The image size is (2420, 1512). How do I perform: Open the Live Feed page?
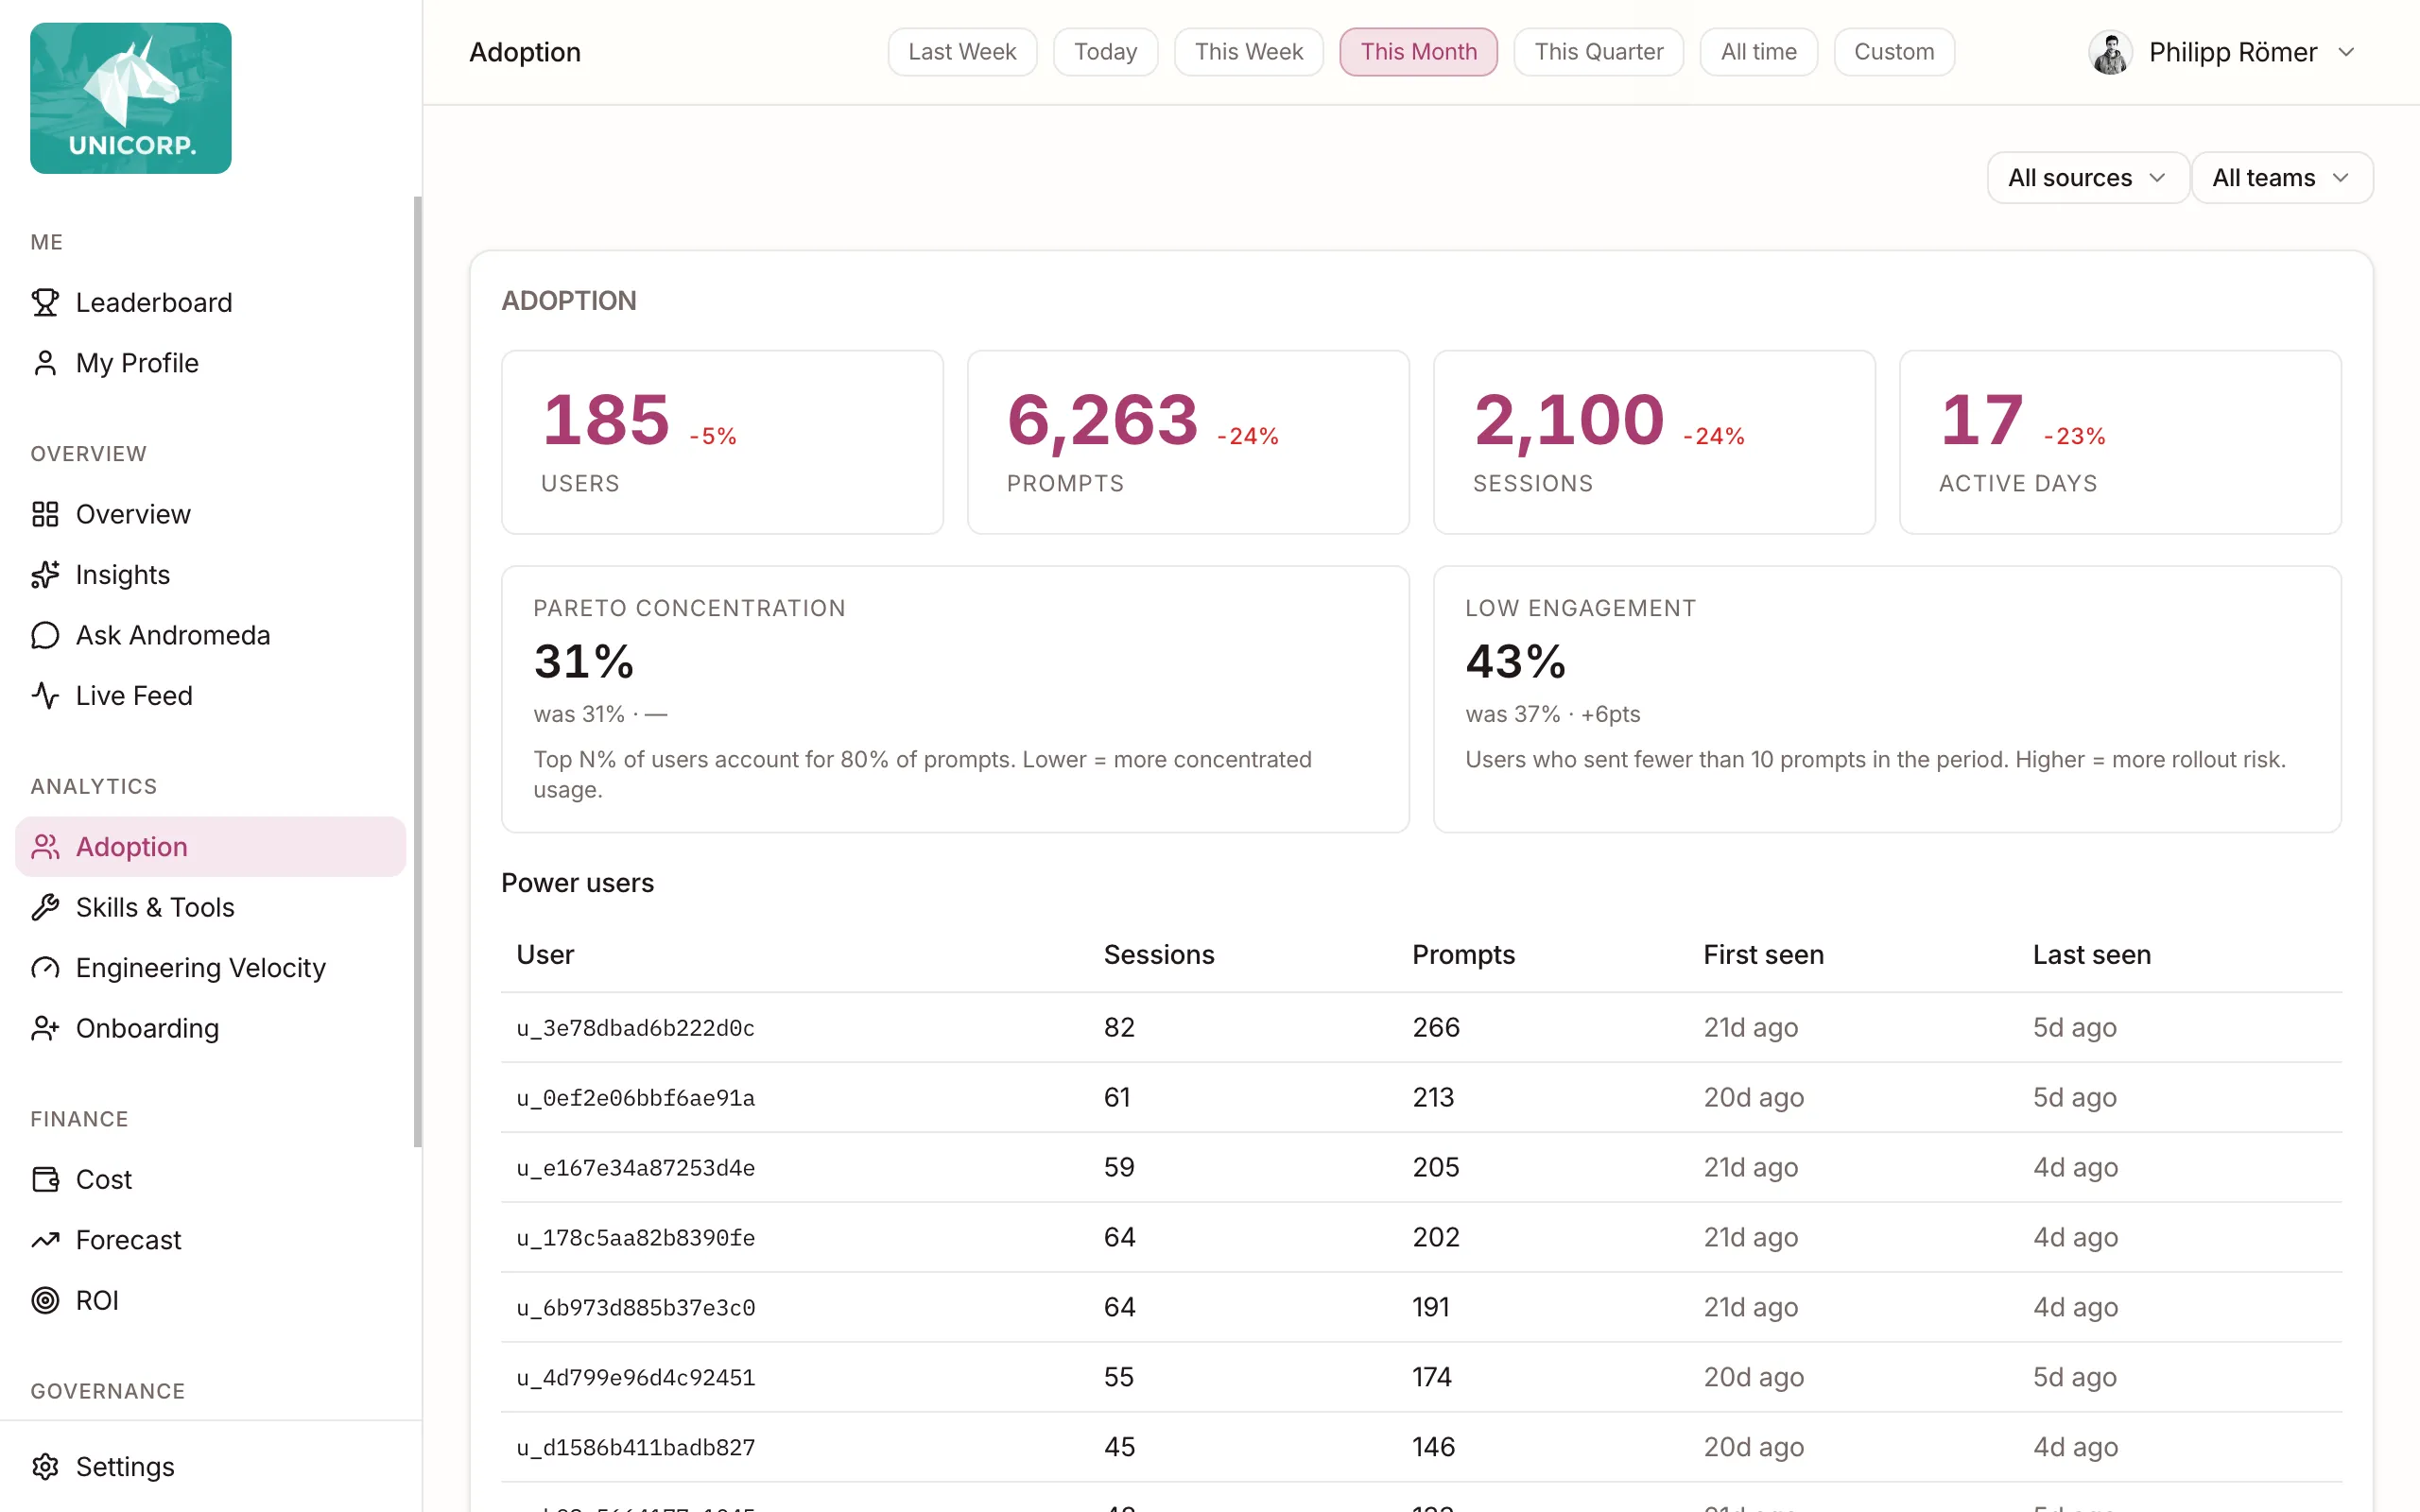[210, 696]
